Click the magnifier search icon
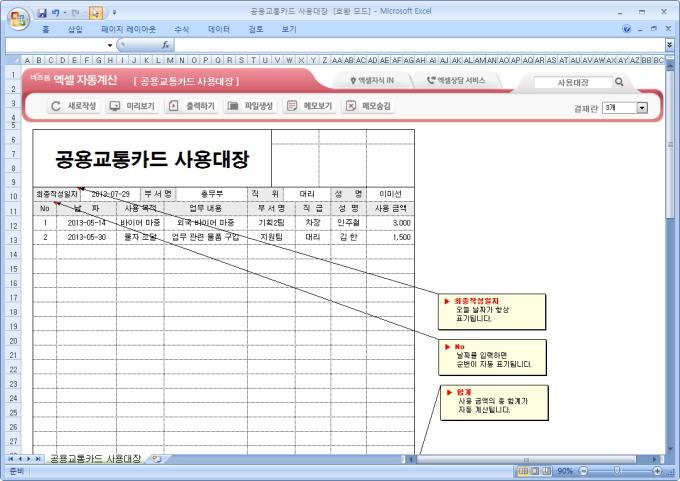This screenshot has width=680, height=481. tap(619, 82)
